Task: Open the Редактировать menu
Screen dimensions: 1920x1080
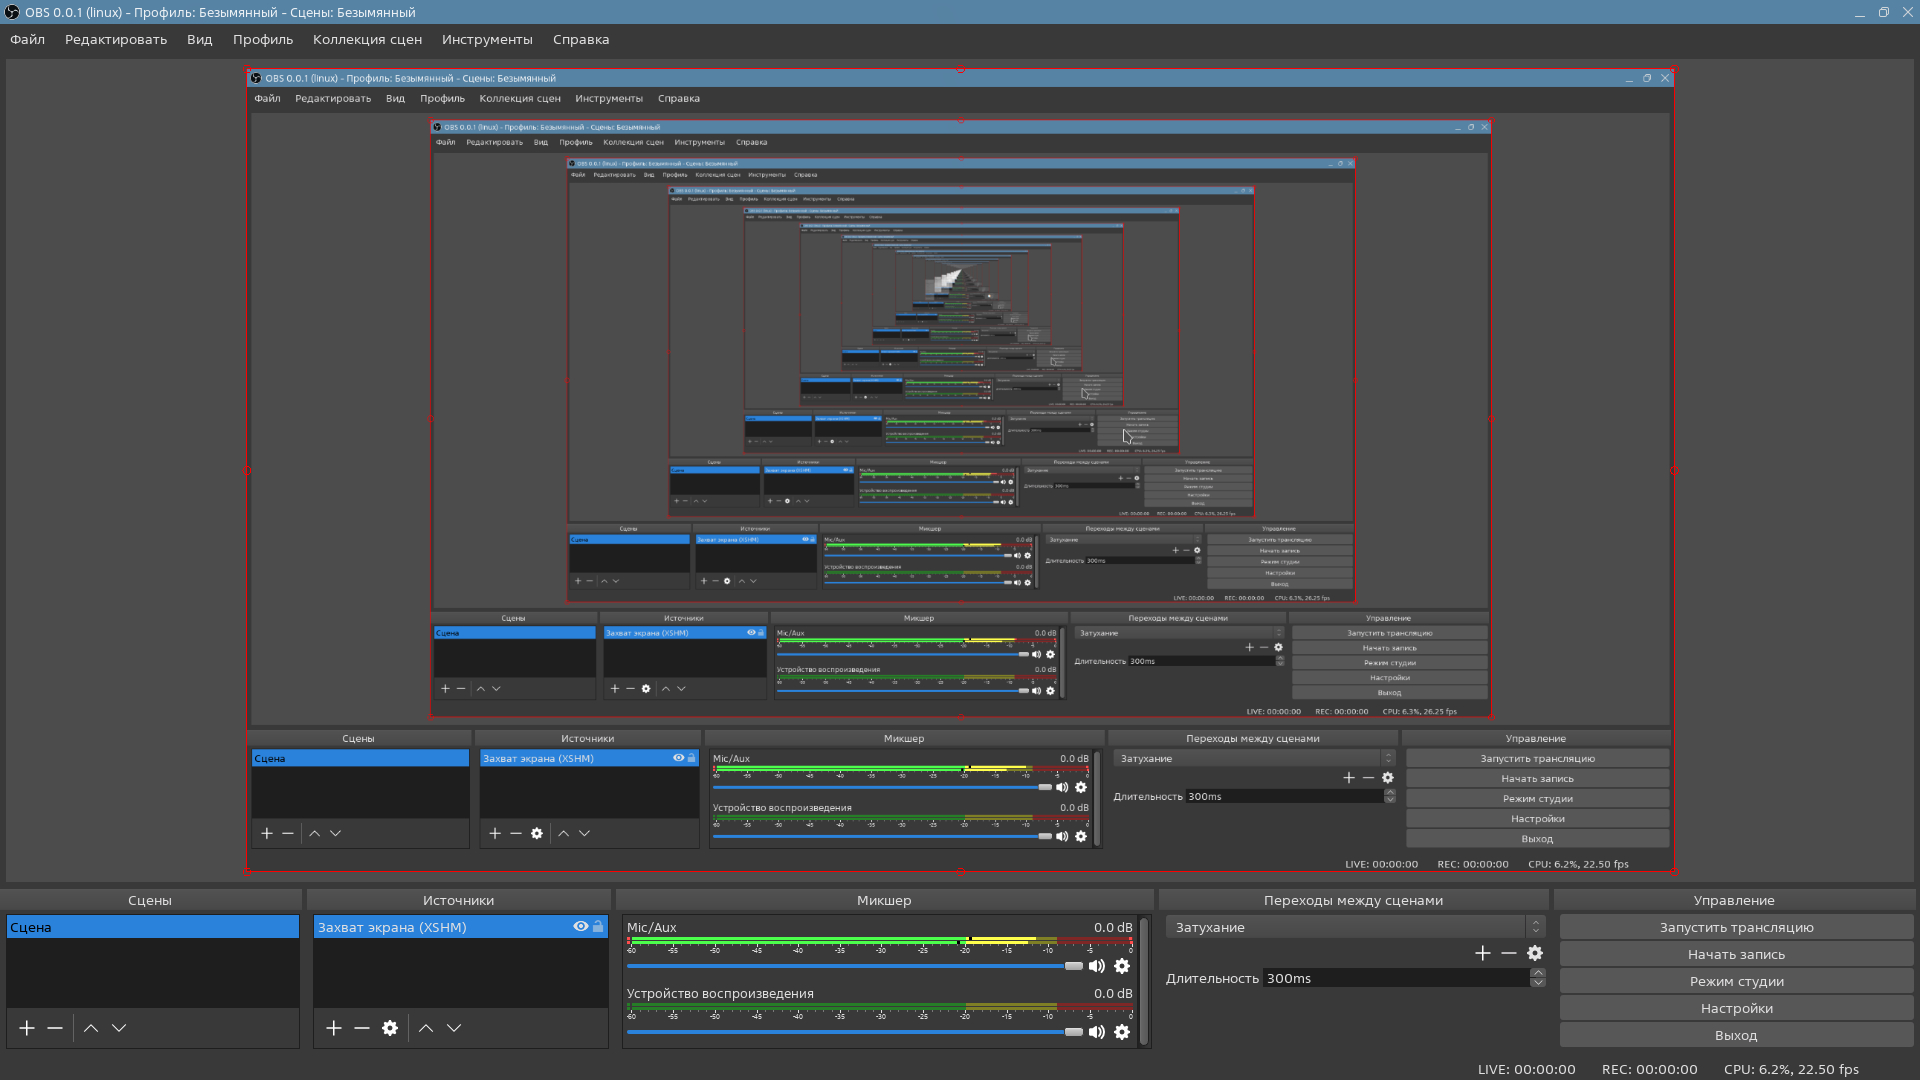Action: [116, 40]
